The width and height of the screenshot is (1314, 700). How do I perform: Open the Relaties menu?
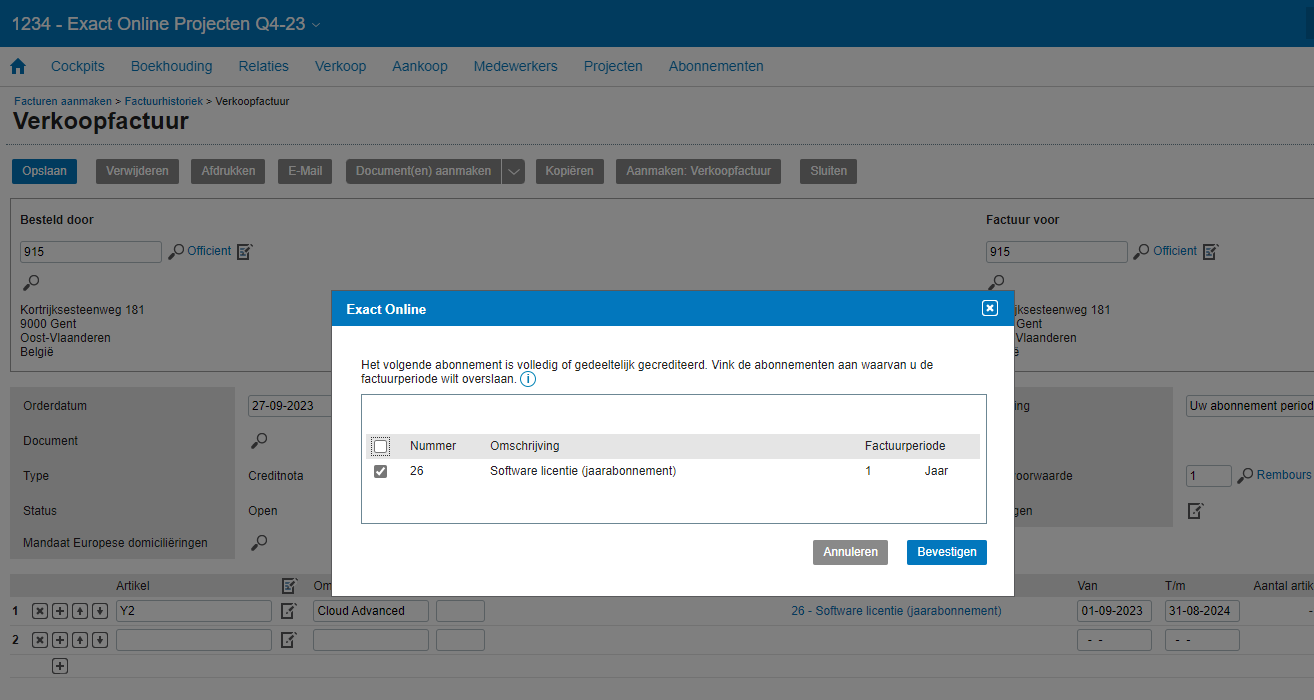click(264, 66)
